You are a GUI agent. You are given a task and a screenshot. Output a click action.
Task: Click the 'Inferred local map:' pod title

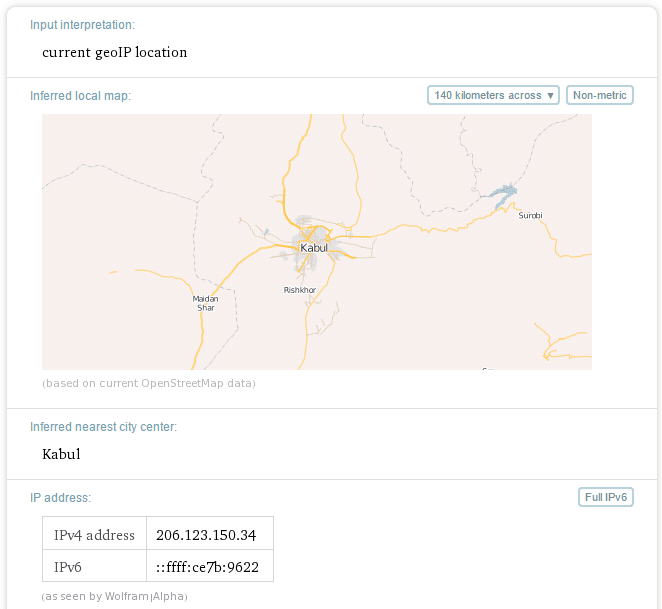[x=80, y=96]
